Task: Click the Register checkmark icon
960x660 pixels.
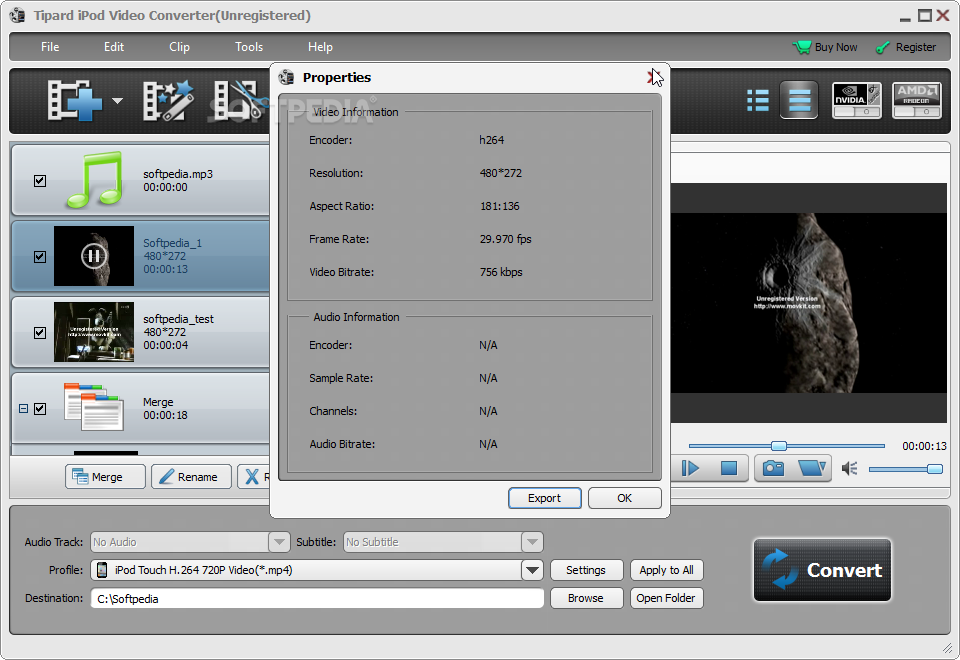Action: point(882,47)
